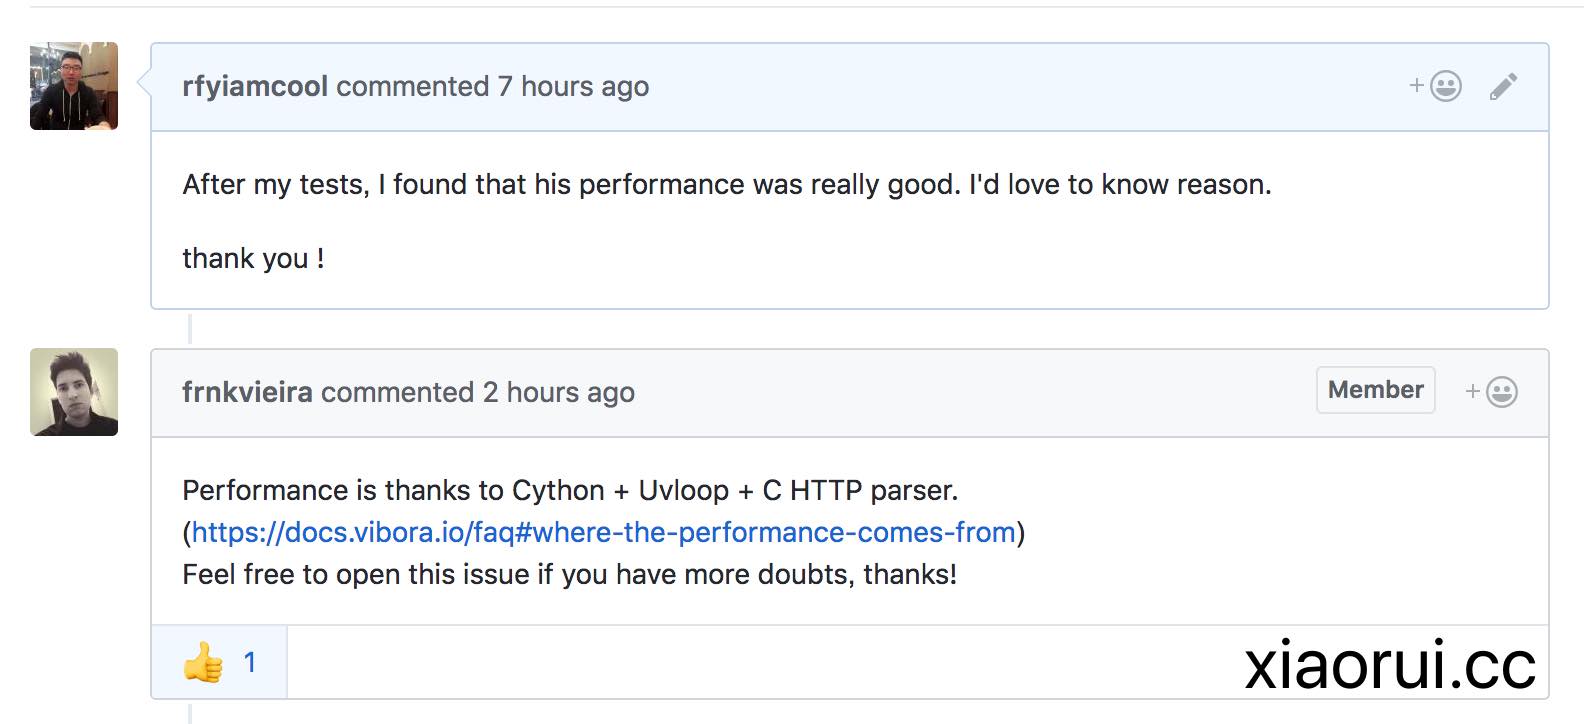The height and width of the screenshot is (724, 1584).
Task: Click the "2 hours ago" timestamp
Action: [x=558, y=392]
